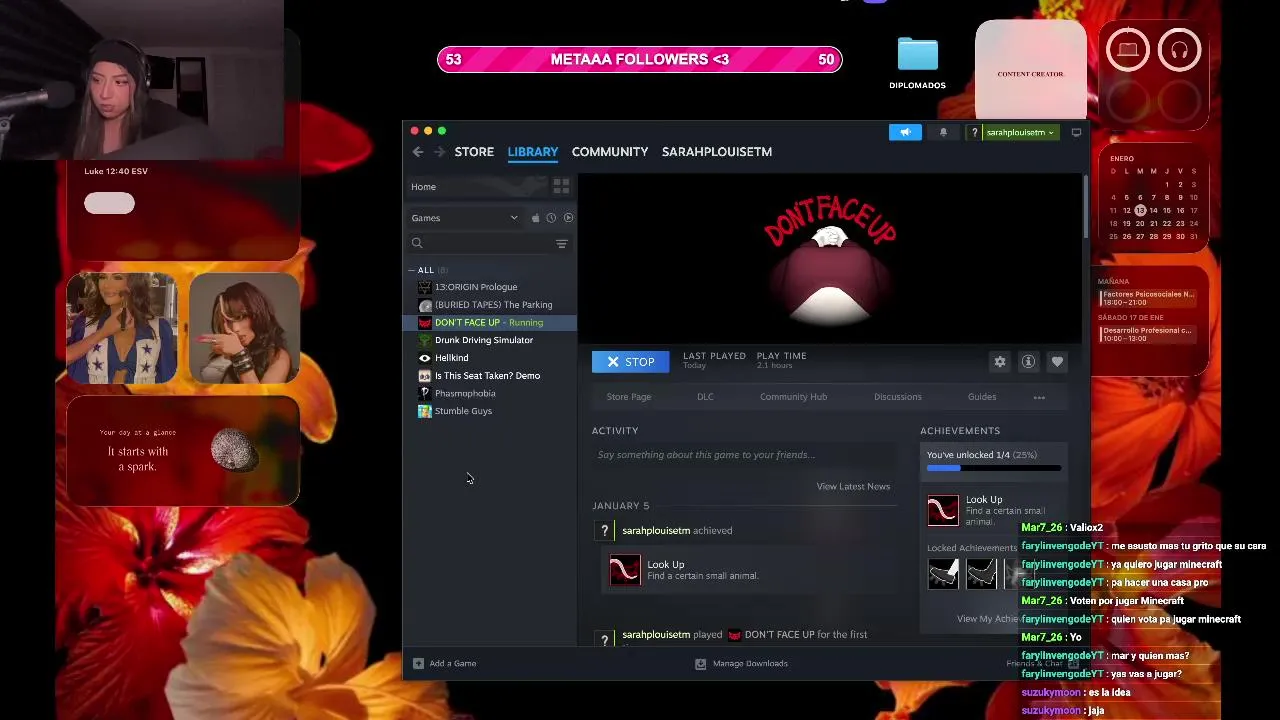Open the Steam announcements megaphone icon
The image size is (1280, 720).
click(905, 132)
